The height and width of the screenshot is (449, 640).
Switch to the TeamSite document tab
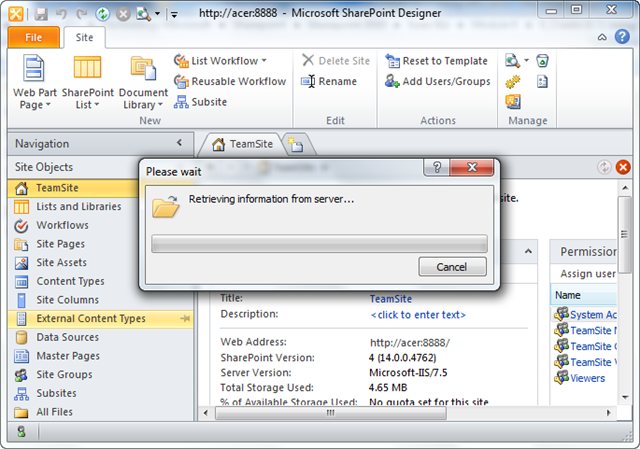coord(242,144)
